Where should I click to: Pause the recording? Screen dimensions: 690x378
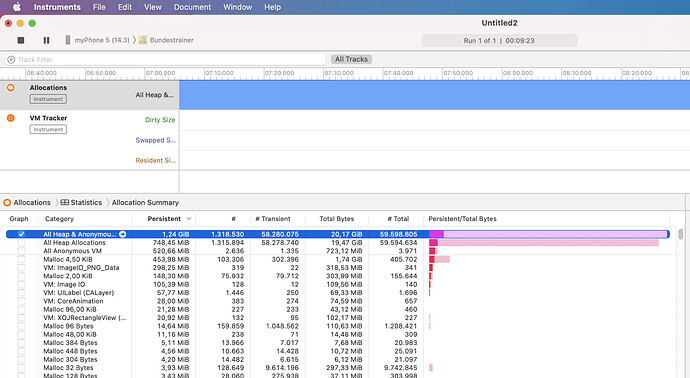click(46, 40)
